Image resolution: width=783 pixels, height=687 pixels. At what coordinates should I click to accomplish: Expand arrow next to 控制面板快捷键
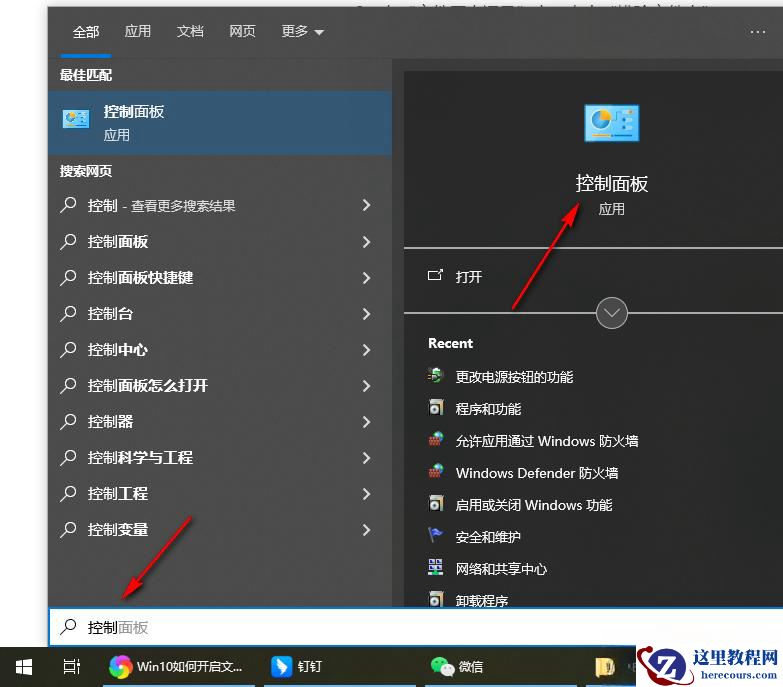point(366,278)
